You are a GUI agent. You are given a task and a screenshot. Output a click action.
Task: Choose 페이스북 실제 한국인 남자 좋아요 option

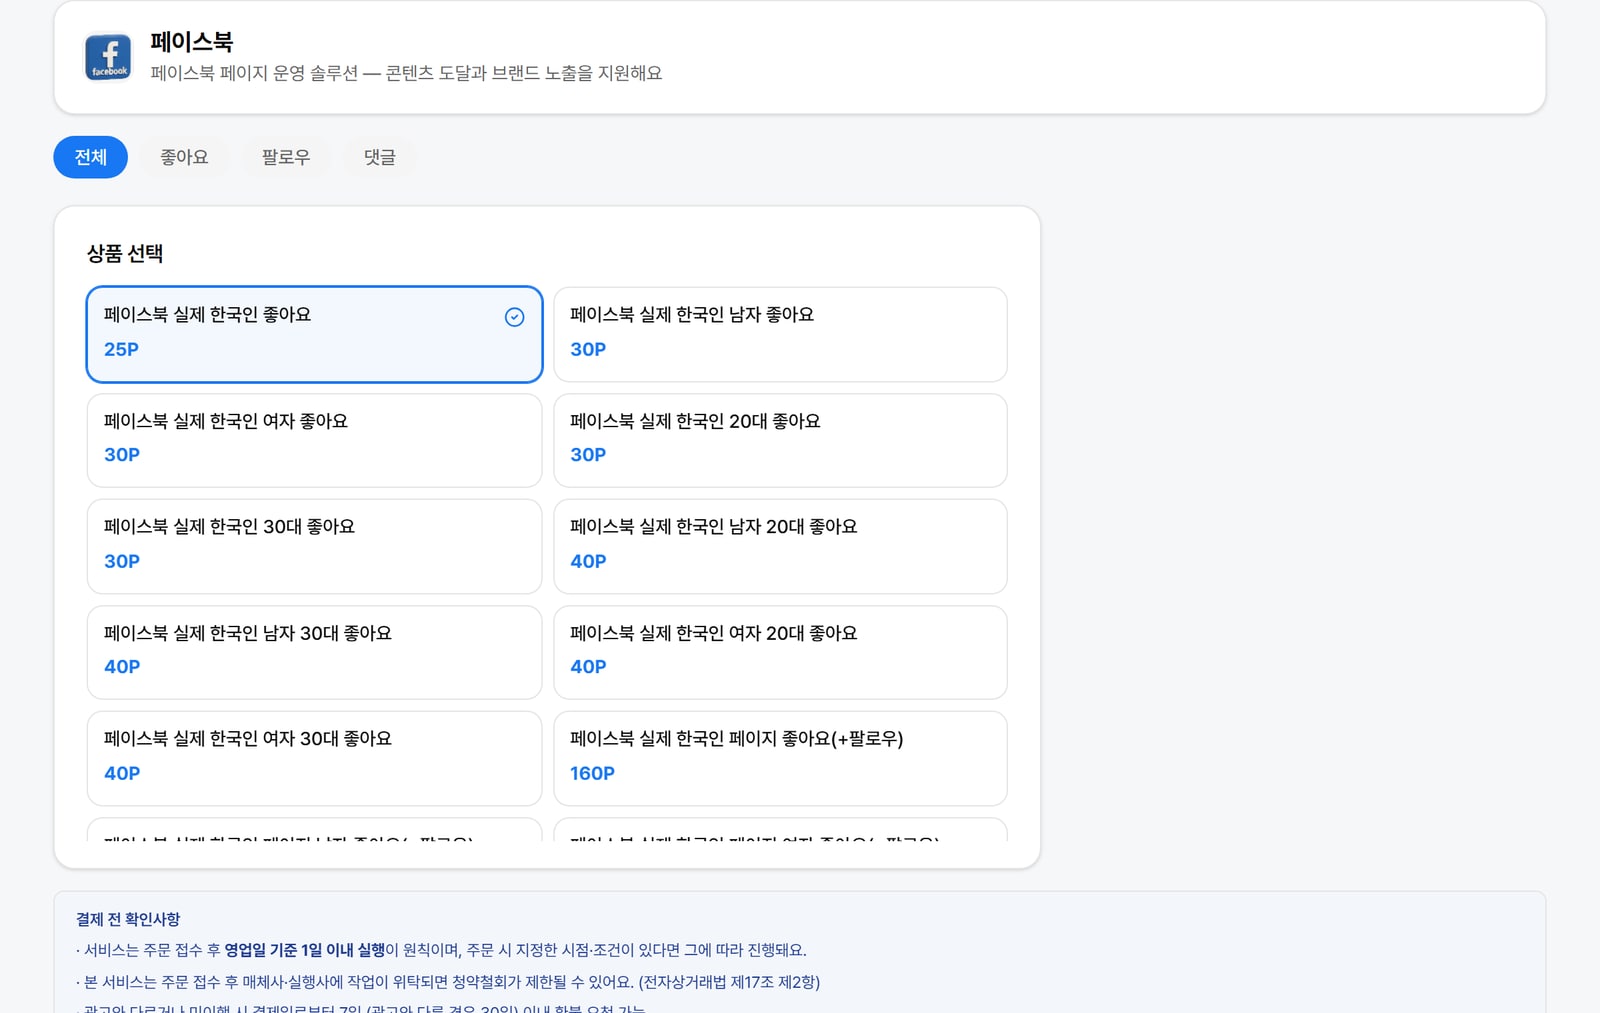coord(780,334)
